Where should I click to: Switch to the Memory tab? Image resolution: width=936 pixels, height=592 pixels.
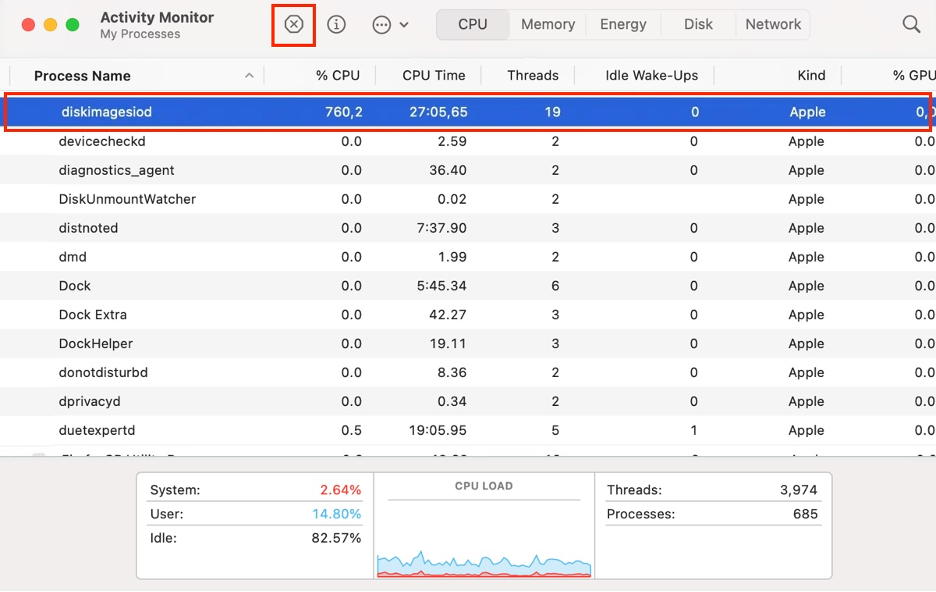(547, 24)
